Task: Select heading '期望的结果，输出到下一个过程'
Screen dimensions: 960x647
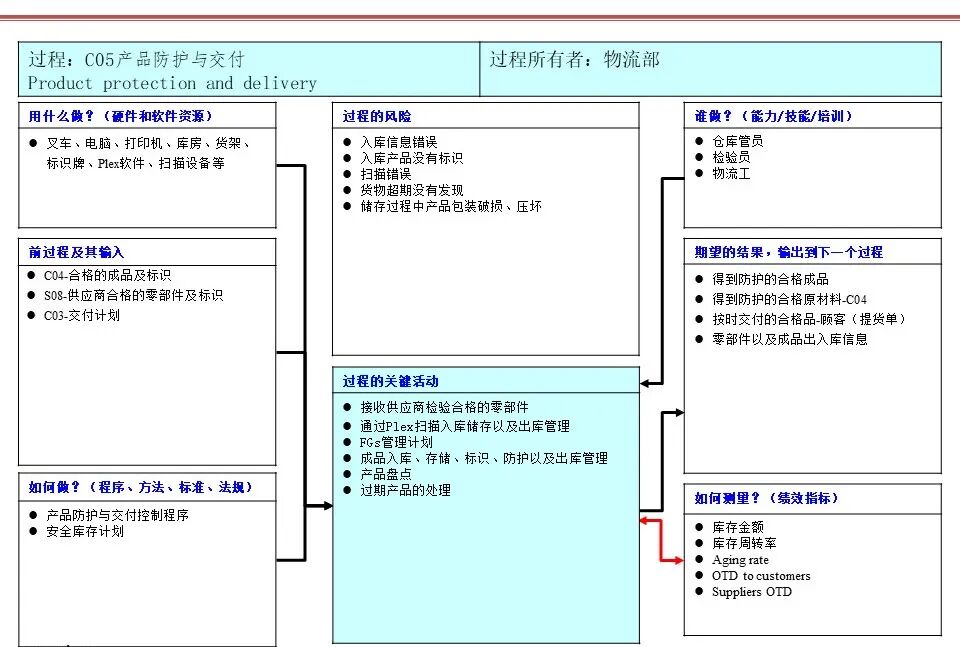Action: click(788, 252)
